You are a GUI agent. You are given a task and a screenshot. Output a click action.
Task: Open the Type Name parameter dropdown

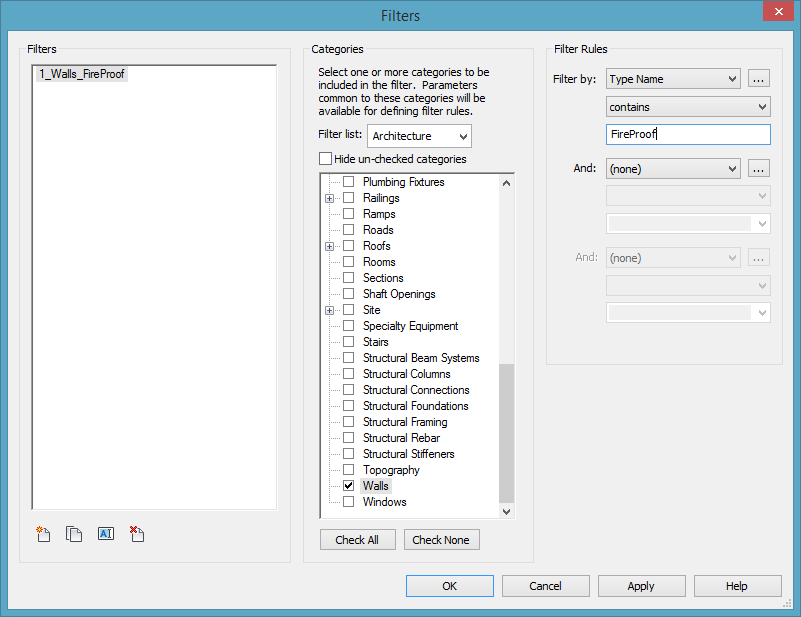[673, 79]
